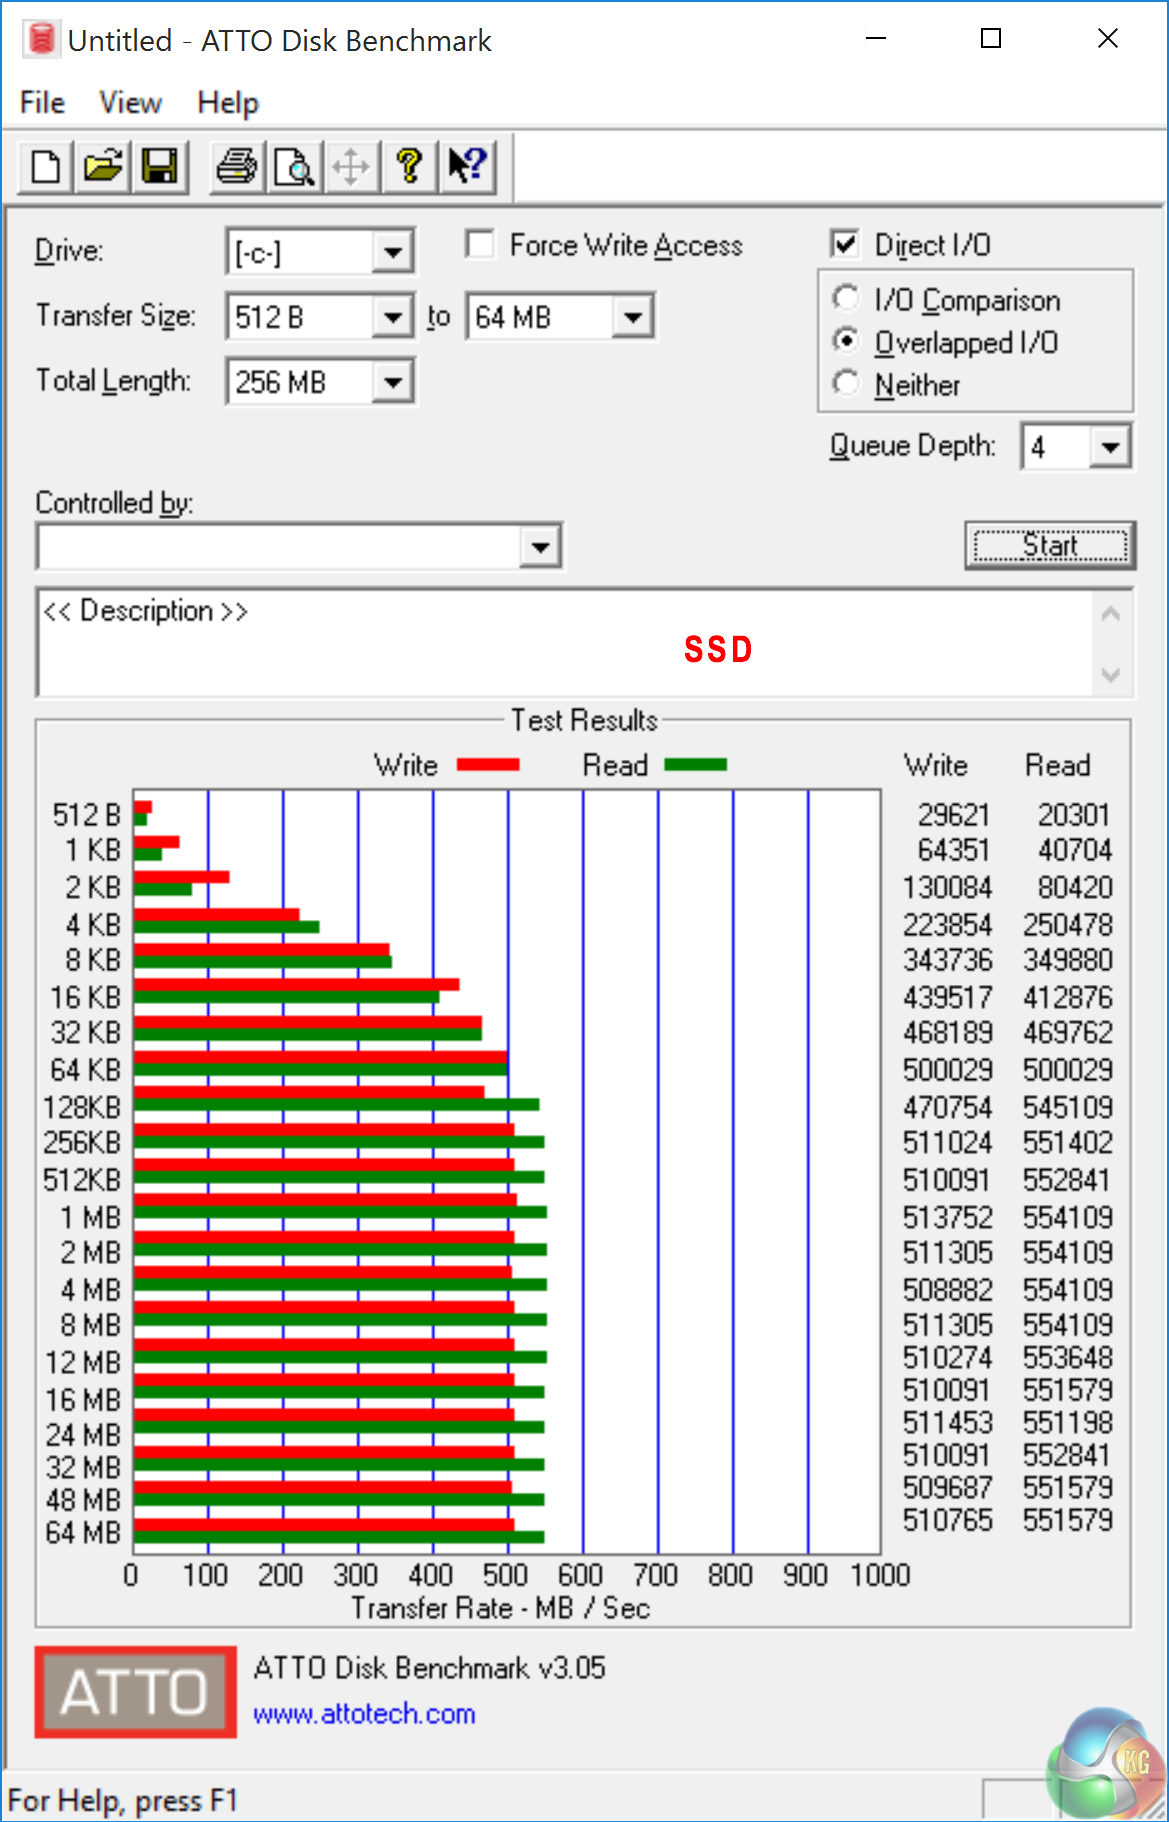Click the read value 20301
Viewport: 1169px width, 1822px height.
tap(1074, 815)
